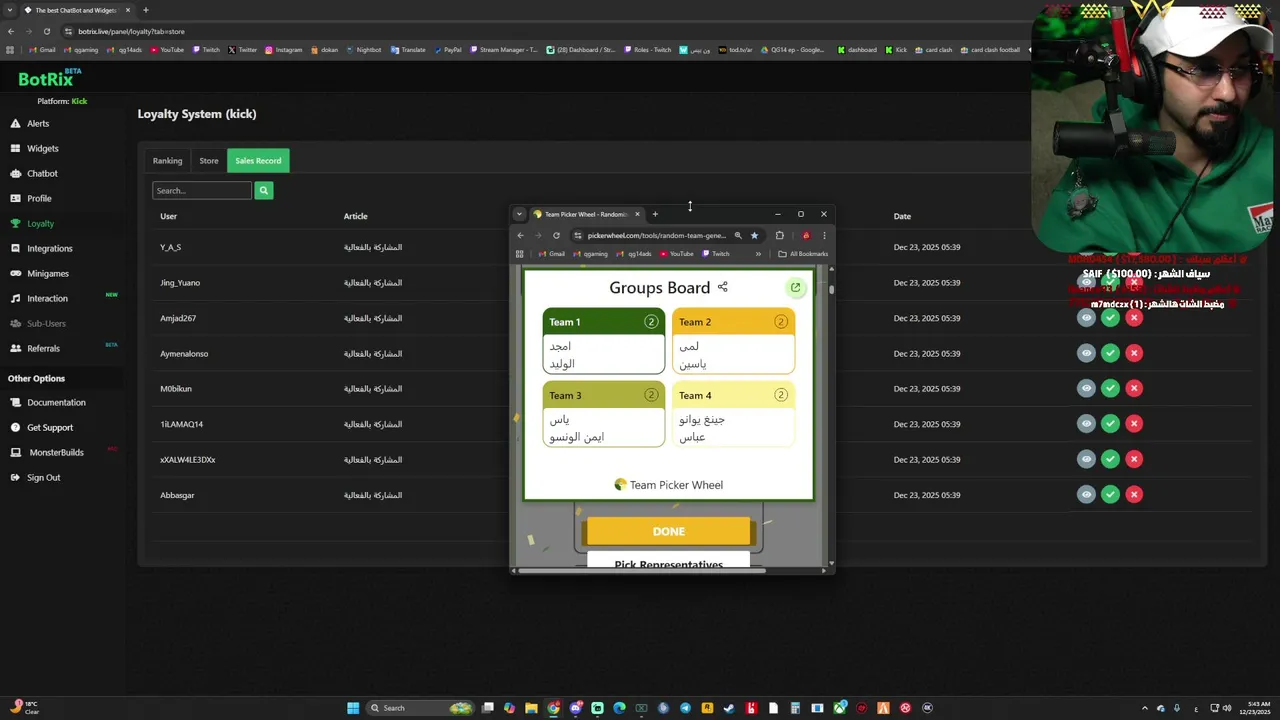Click the share icon beside Groups Board
1280x720 pixels.
(x=723, y=287)
